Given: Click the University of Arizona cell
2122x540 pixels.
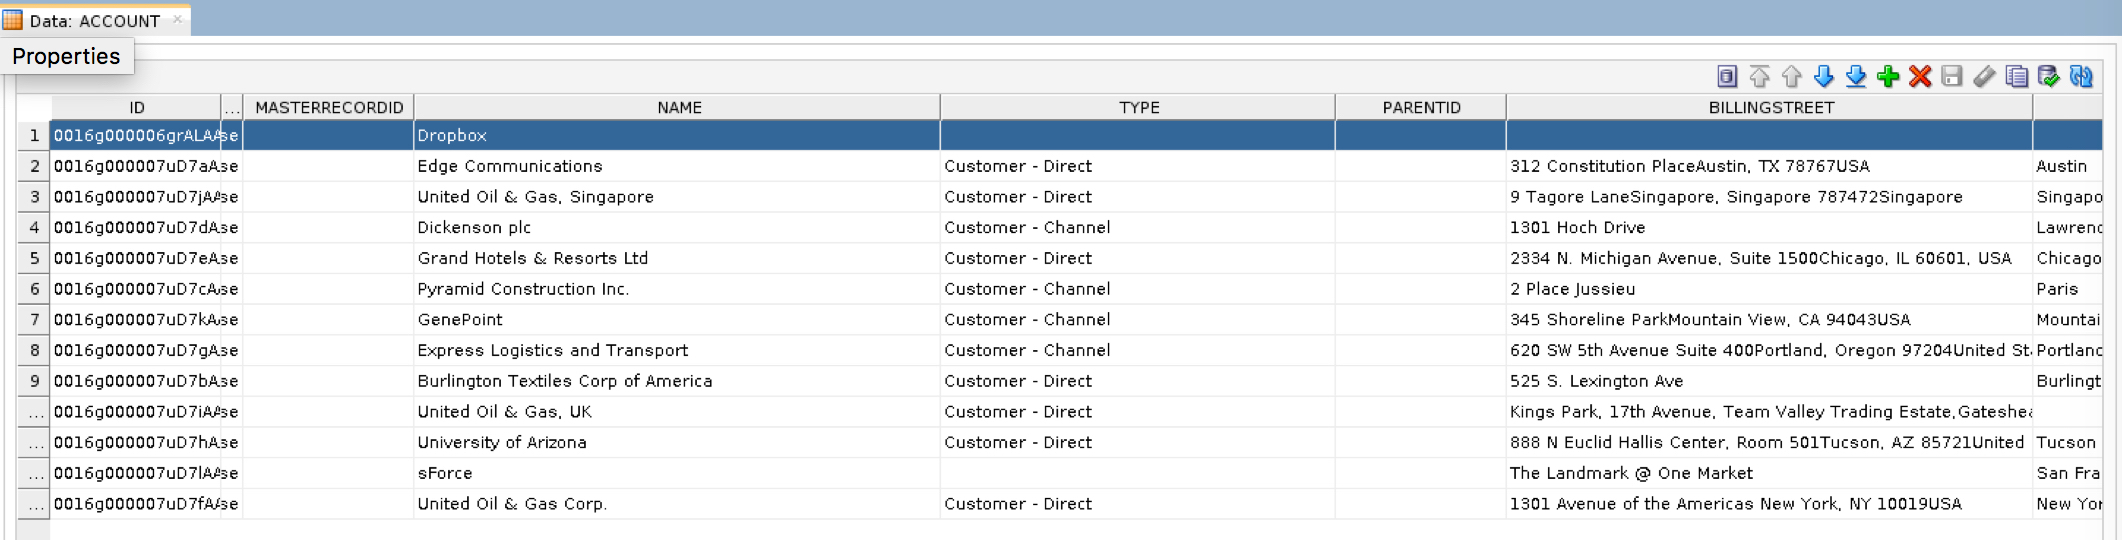Looking at the screenshot, I should 676,442.
